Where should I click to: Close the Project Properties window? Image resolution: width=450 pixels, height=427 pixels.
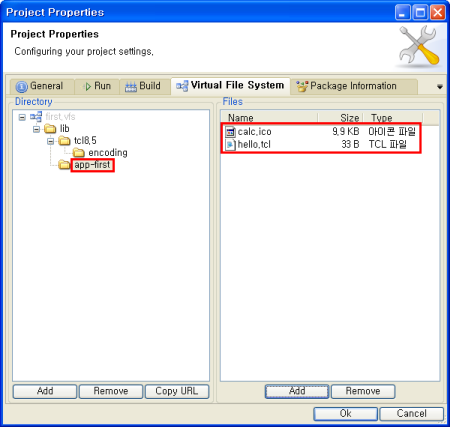pos(438,13)
